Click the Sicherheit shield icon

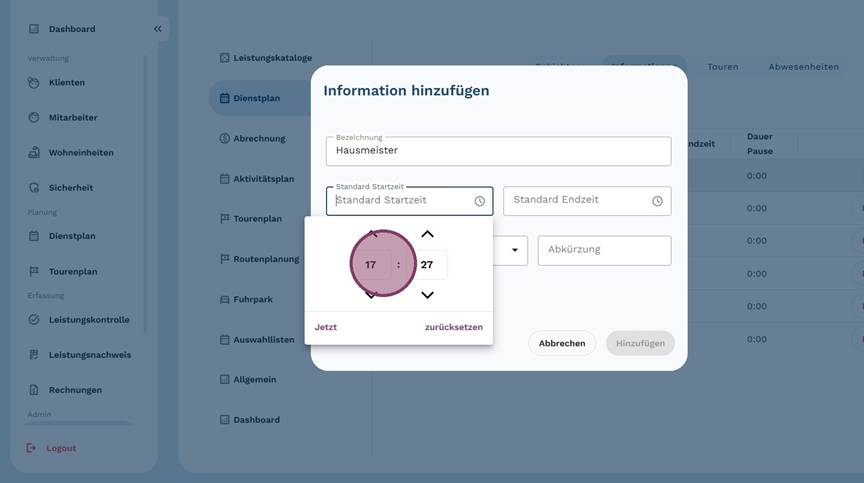click(x=34, y=188)
